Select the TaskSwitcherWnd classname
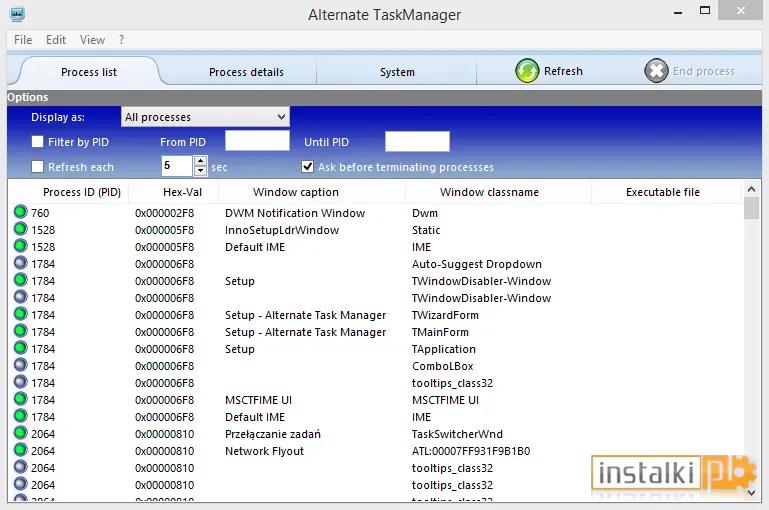Image resolution: width=769 pixels, height=510 pixels. pyautogui.click(x=457, y=434)
